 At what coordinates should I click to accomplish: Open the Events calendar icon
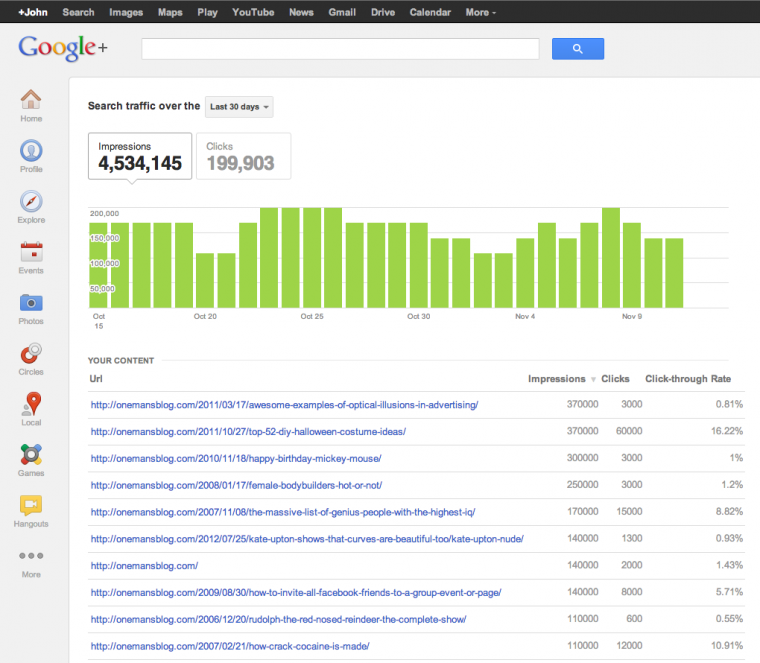[x=31, y=252]
